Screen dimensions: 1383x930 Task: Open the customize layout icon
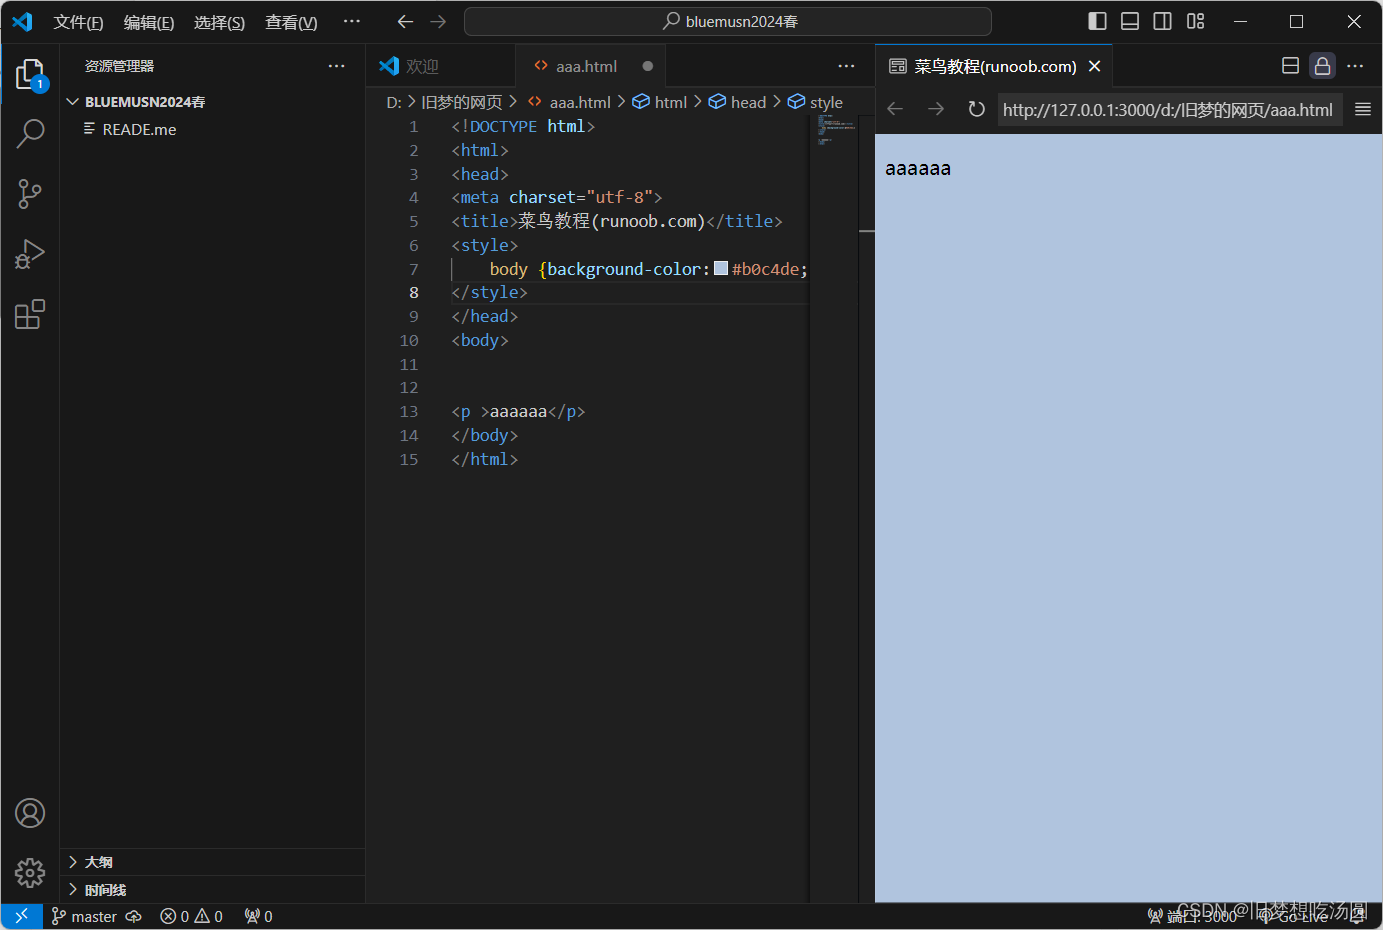pyautogui.click(x=1196, y=21)
